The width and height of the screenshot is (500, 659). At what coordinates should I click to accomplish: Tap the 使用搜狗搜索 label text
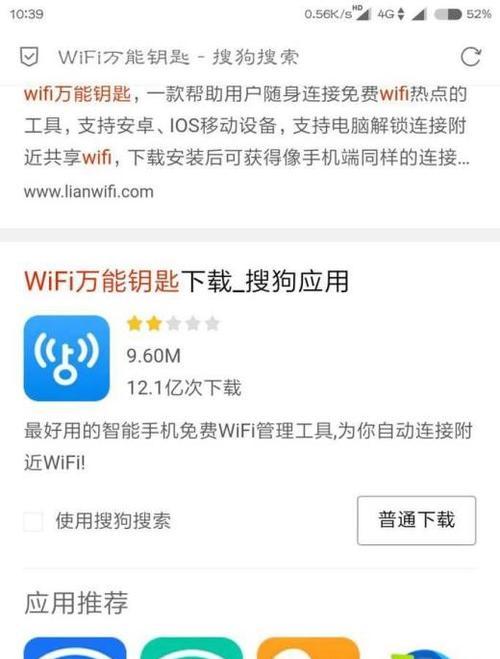(113, 521)
